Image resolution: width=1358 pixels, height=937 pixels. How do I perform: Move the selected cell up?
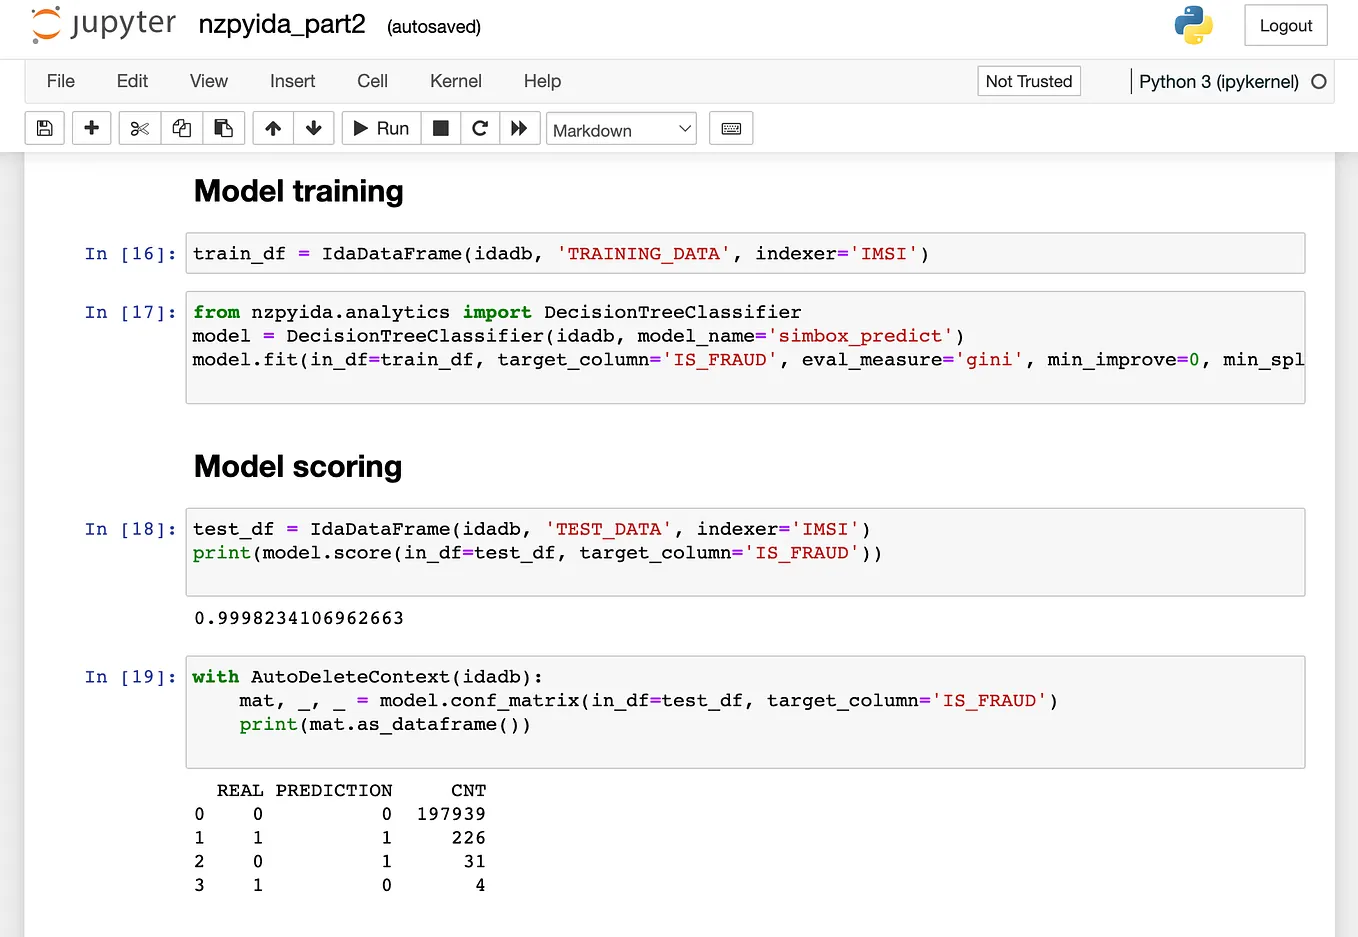click(x=272, y=128)
